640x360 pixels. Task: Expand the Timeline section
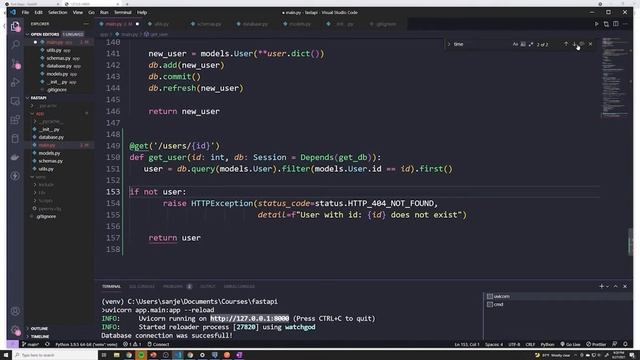tap(40, 337)
